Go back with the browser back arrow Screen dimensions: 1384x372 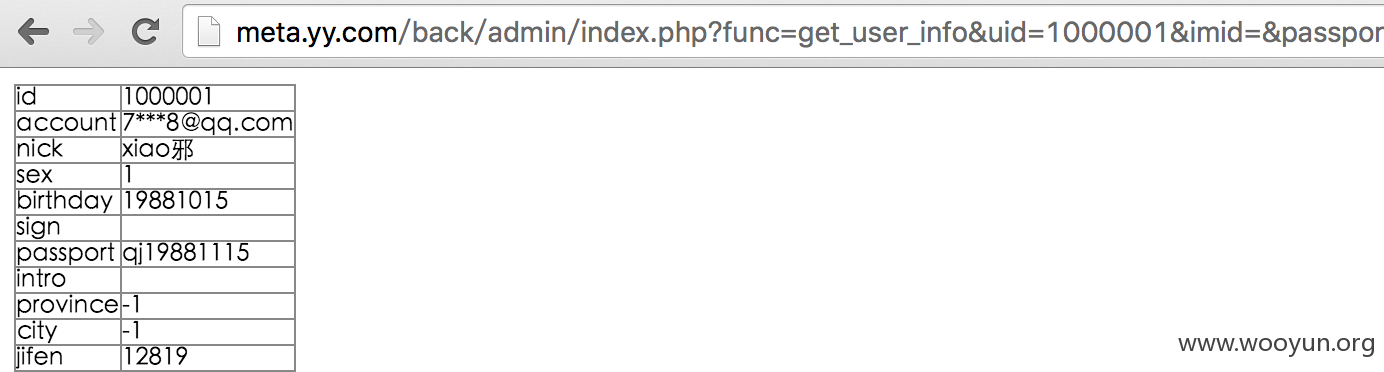pos(33,32)
